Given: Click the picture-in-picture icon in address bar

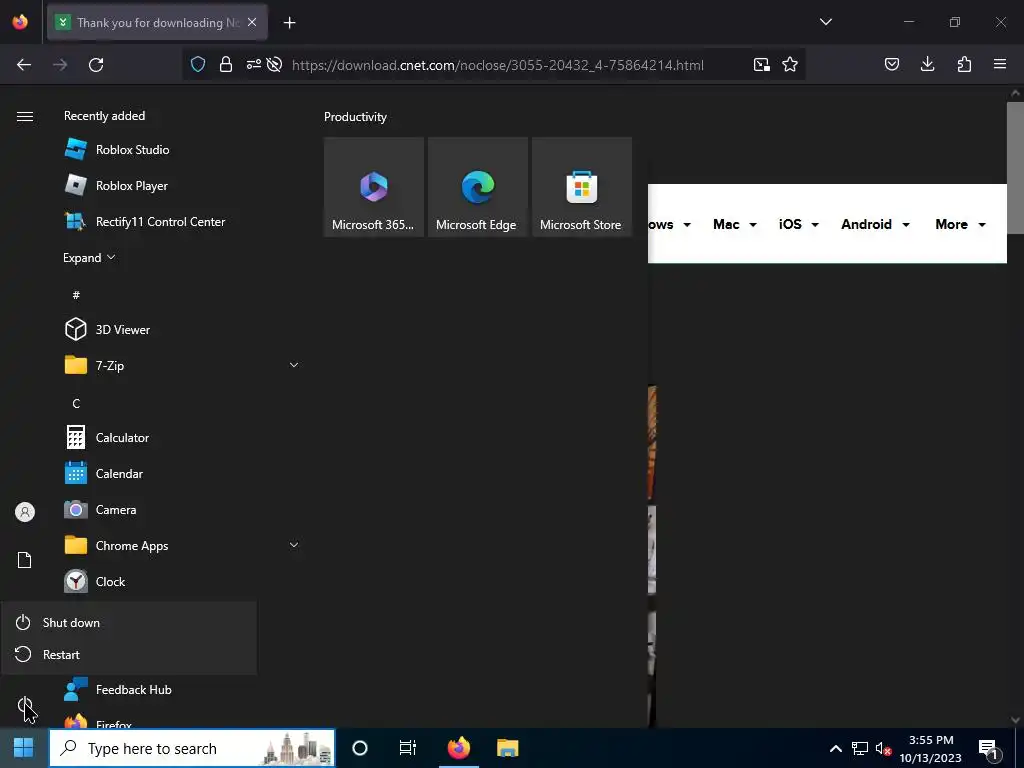Looking at the screenshot, I should point(761,65).
